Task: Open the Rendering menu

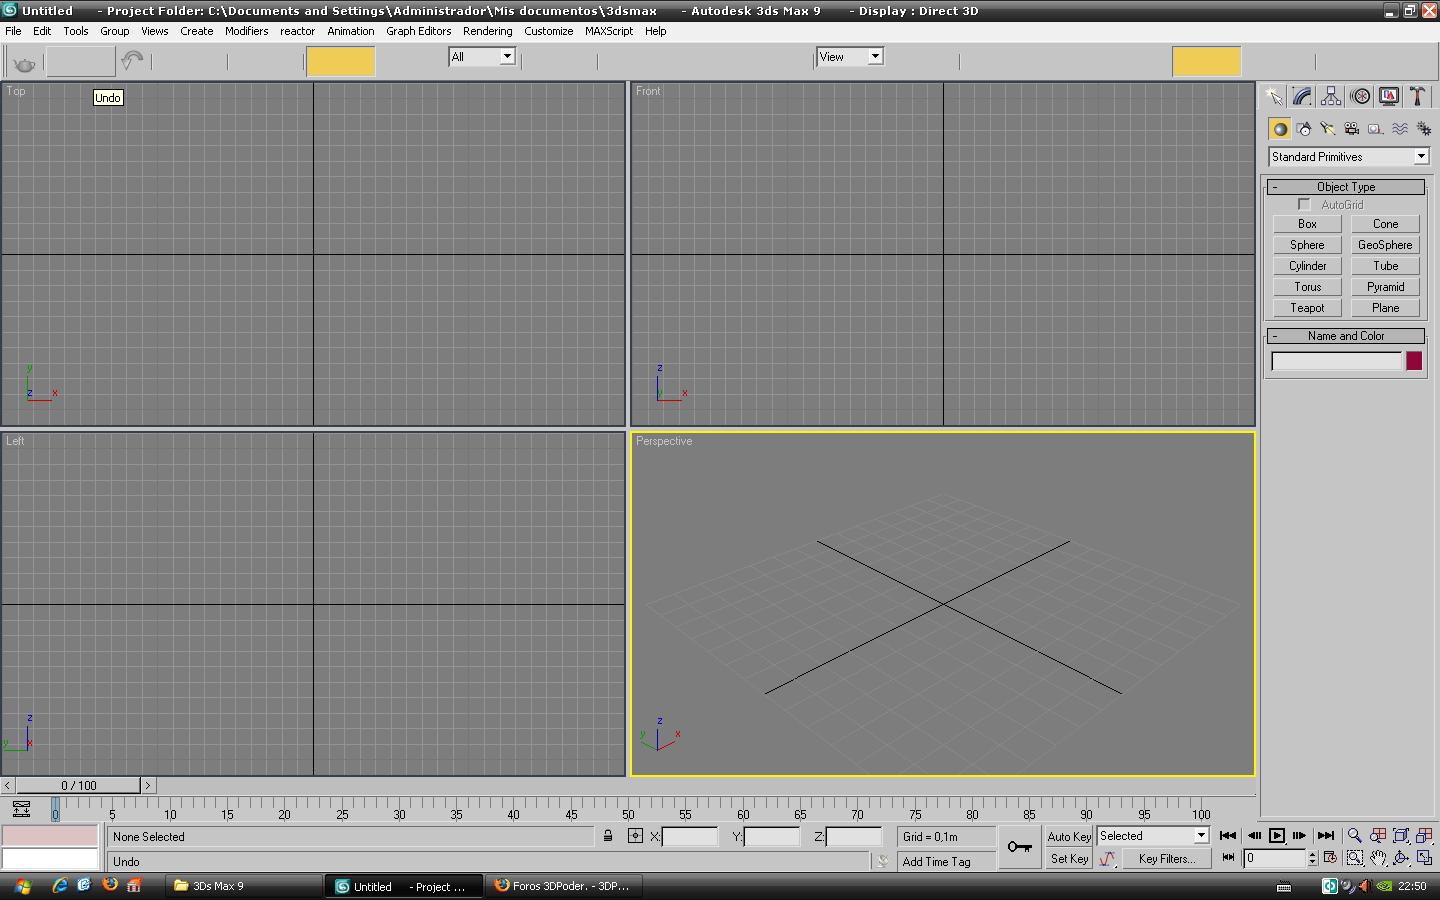Action: tap(487, 31)
